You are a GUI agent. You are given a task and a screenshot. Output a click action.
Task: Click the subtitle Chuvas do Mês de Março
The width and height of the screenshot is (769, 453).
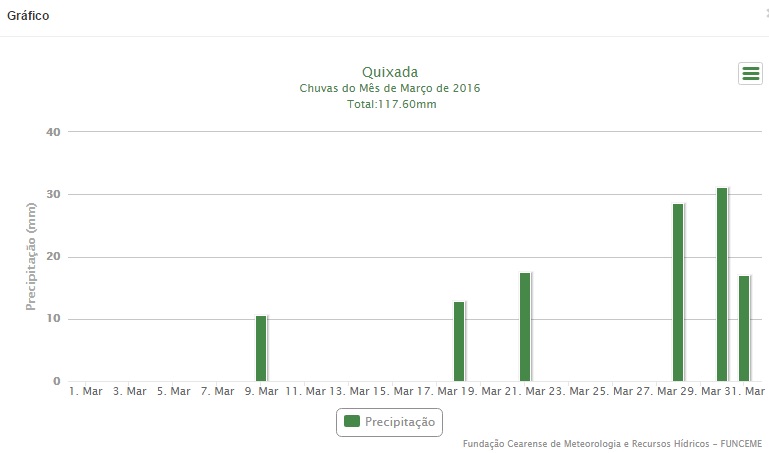[x=389, y=89]
